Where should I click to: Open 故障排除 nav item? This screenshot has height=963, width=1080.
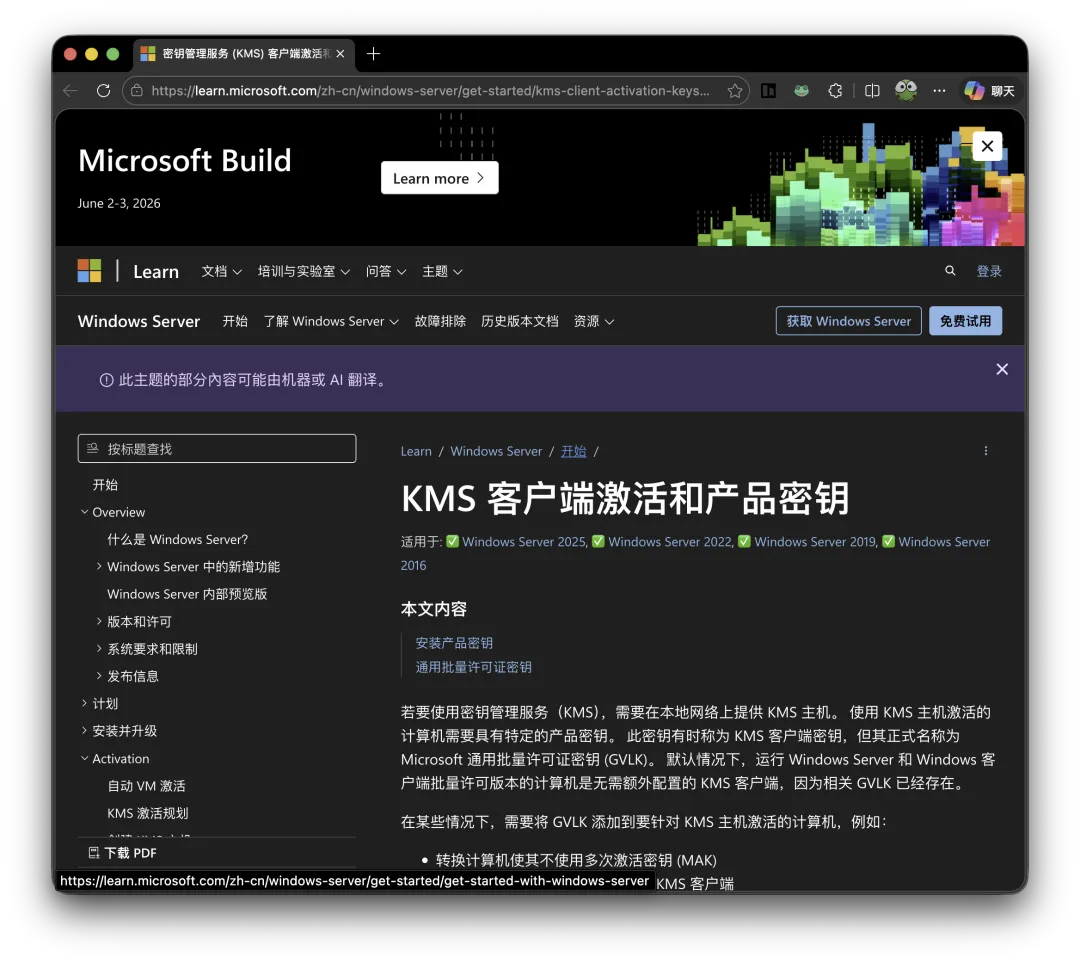point(440,321)
